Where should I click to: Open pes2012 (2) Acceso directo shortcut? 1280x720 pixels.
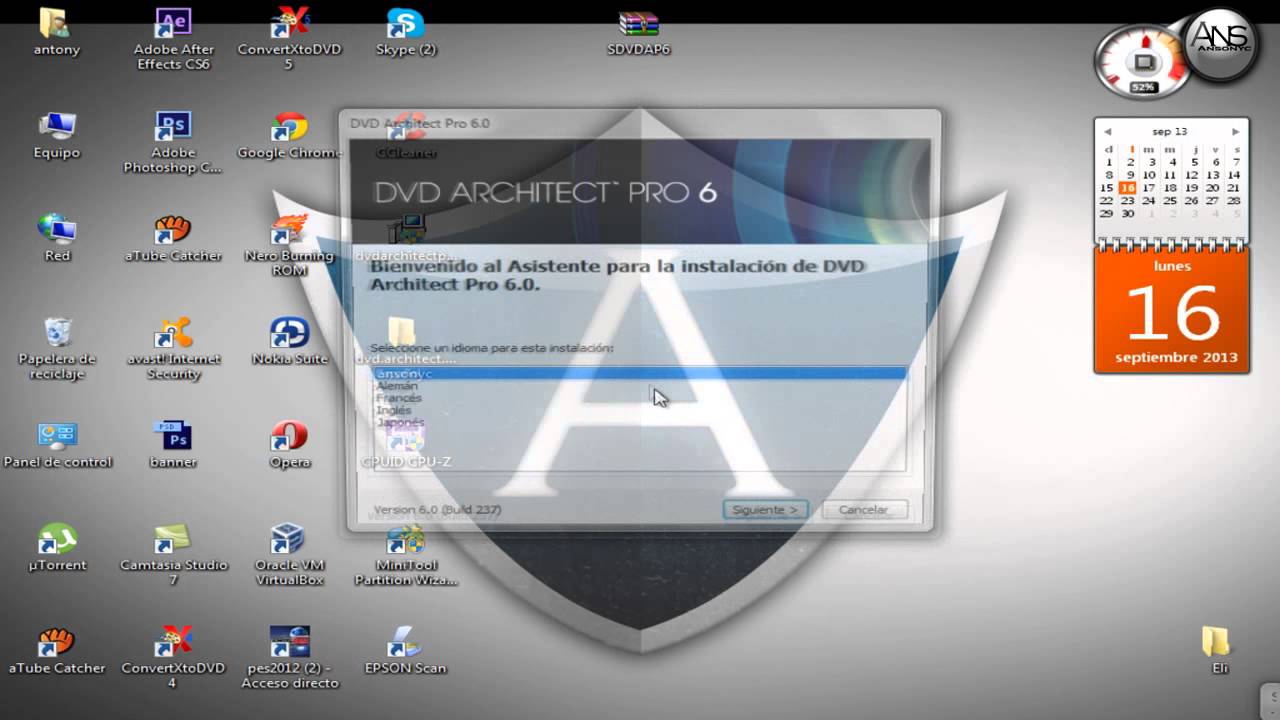(x=289, y=658)
